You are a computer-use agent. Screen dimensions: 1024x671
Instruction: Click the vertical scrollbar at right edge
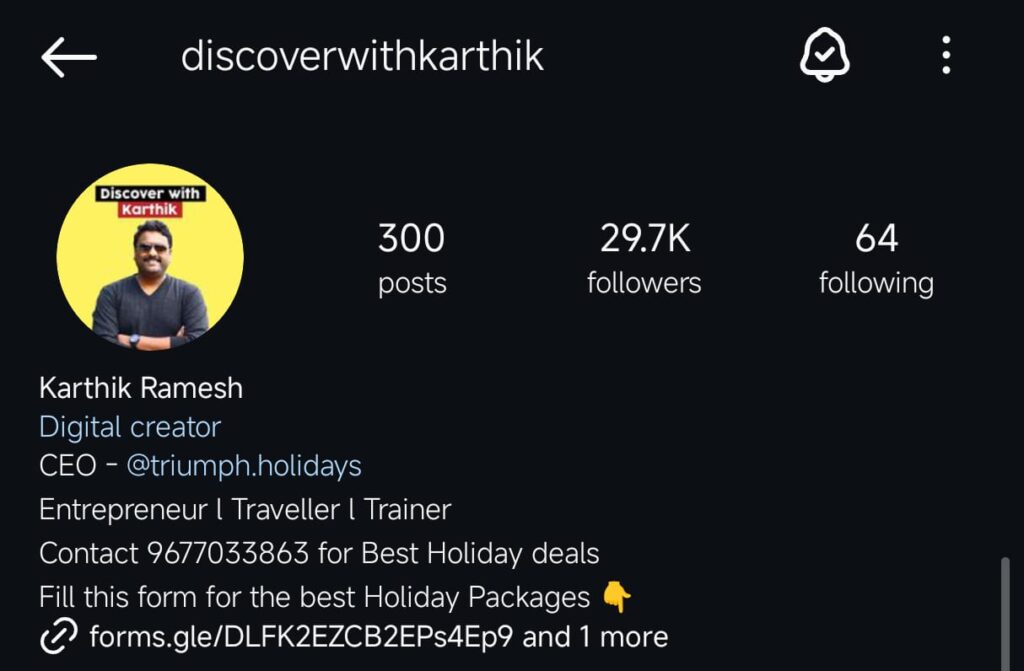click(x=1005, y=614)
